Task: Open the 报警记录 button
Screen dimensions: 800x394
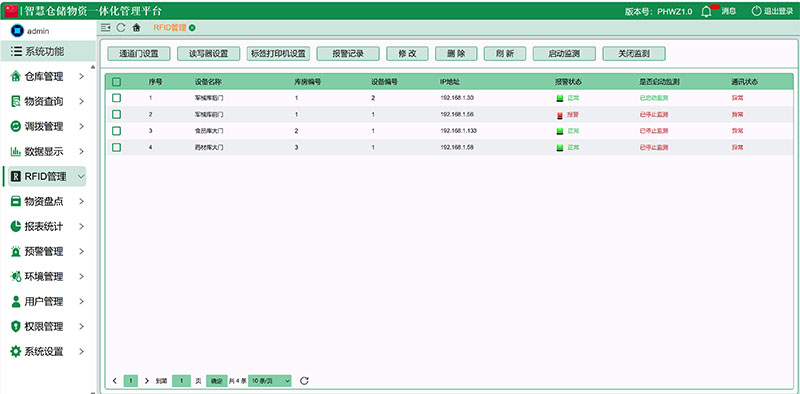Action: click(348, 54)
